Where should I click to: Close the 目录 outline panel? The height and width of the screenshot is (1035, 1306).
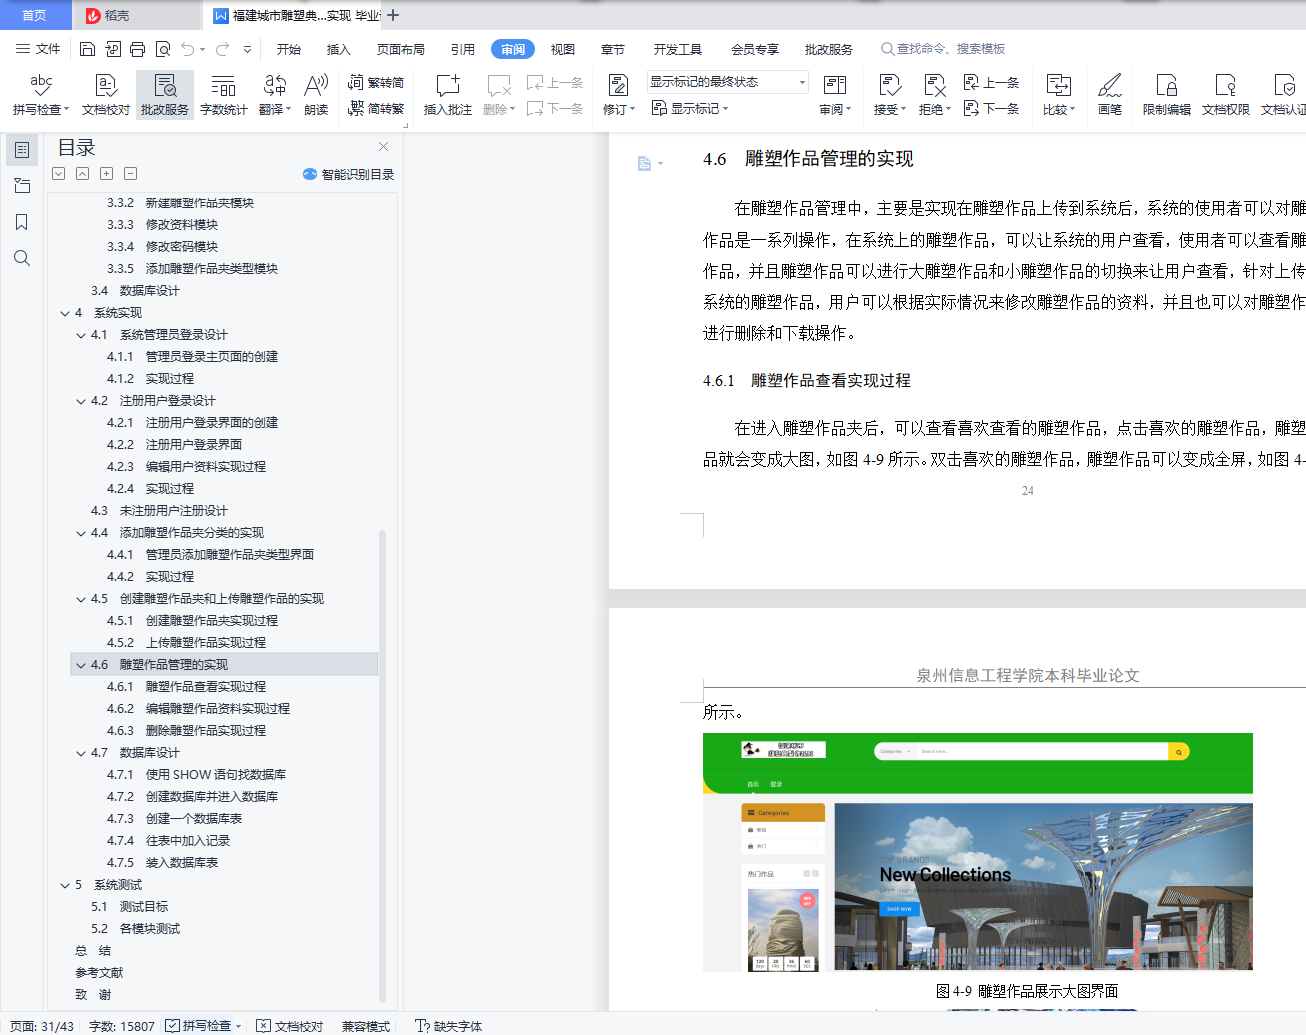coord(383,146)
